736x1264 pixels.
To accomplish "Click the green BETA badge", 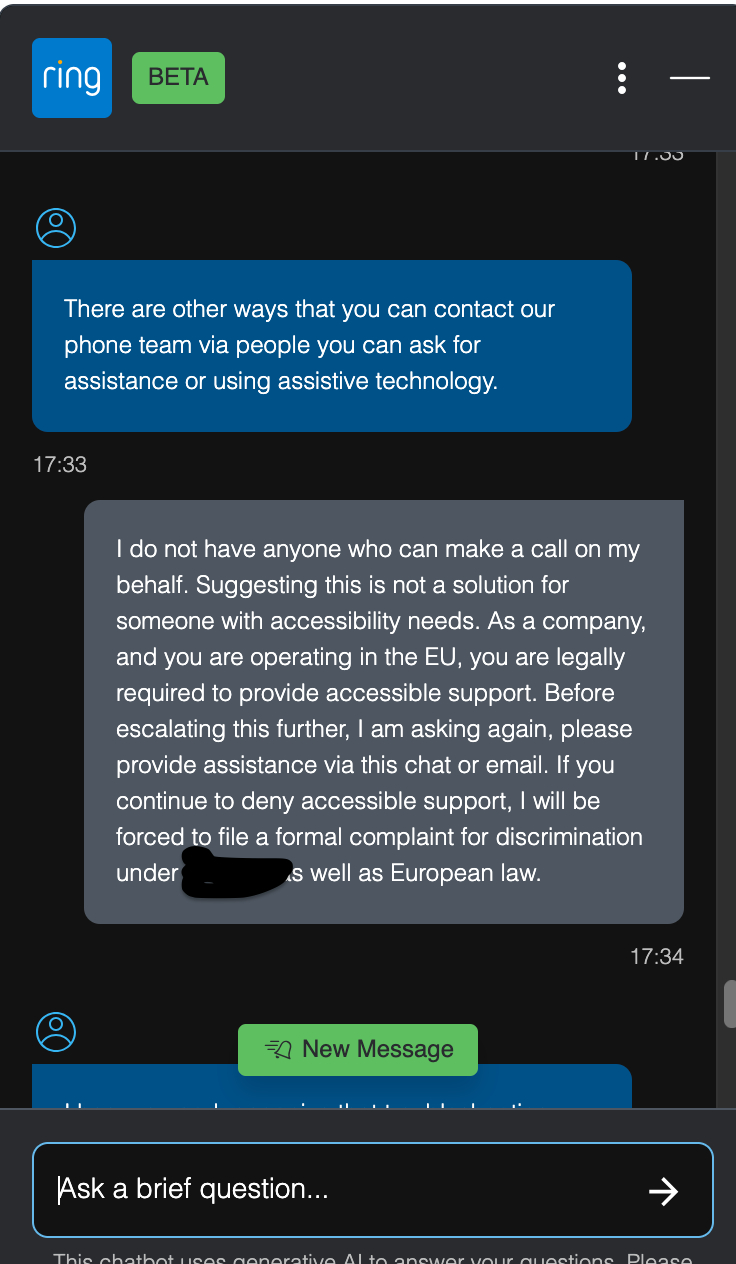I will point(178,78).
